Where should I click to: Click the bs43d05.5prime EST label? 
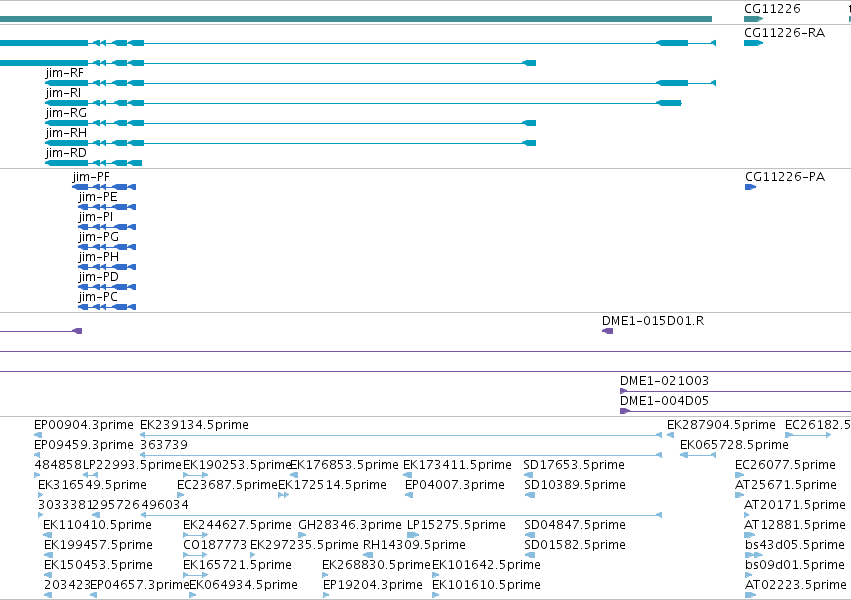tap(795, 546)
